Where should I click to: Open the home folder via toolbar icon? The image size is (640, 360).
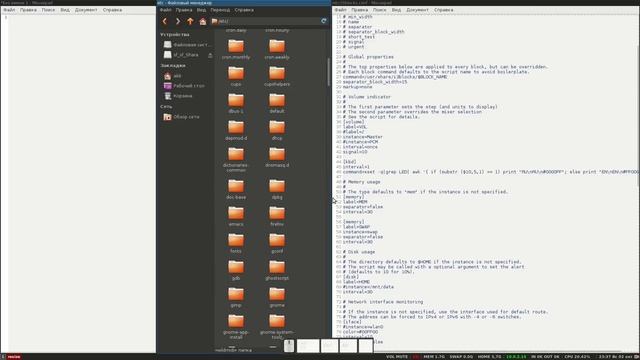point(203,21)
